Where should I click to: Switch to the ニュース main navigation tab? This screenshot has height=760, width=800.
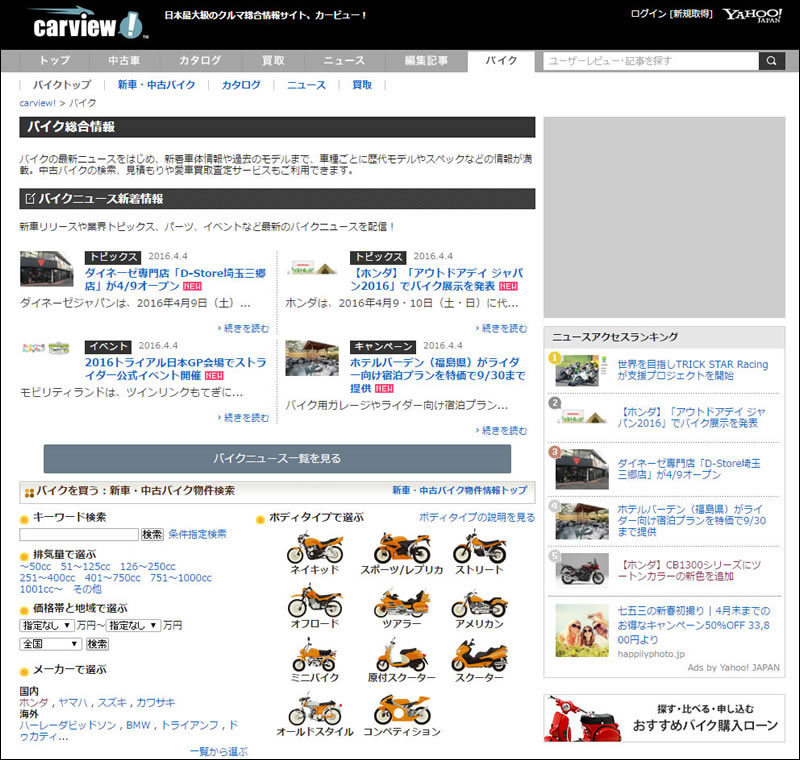[x=344, y=61]
